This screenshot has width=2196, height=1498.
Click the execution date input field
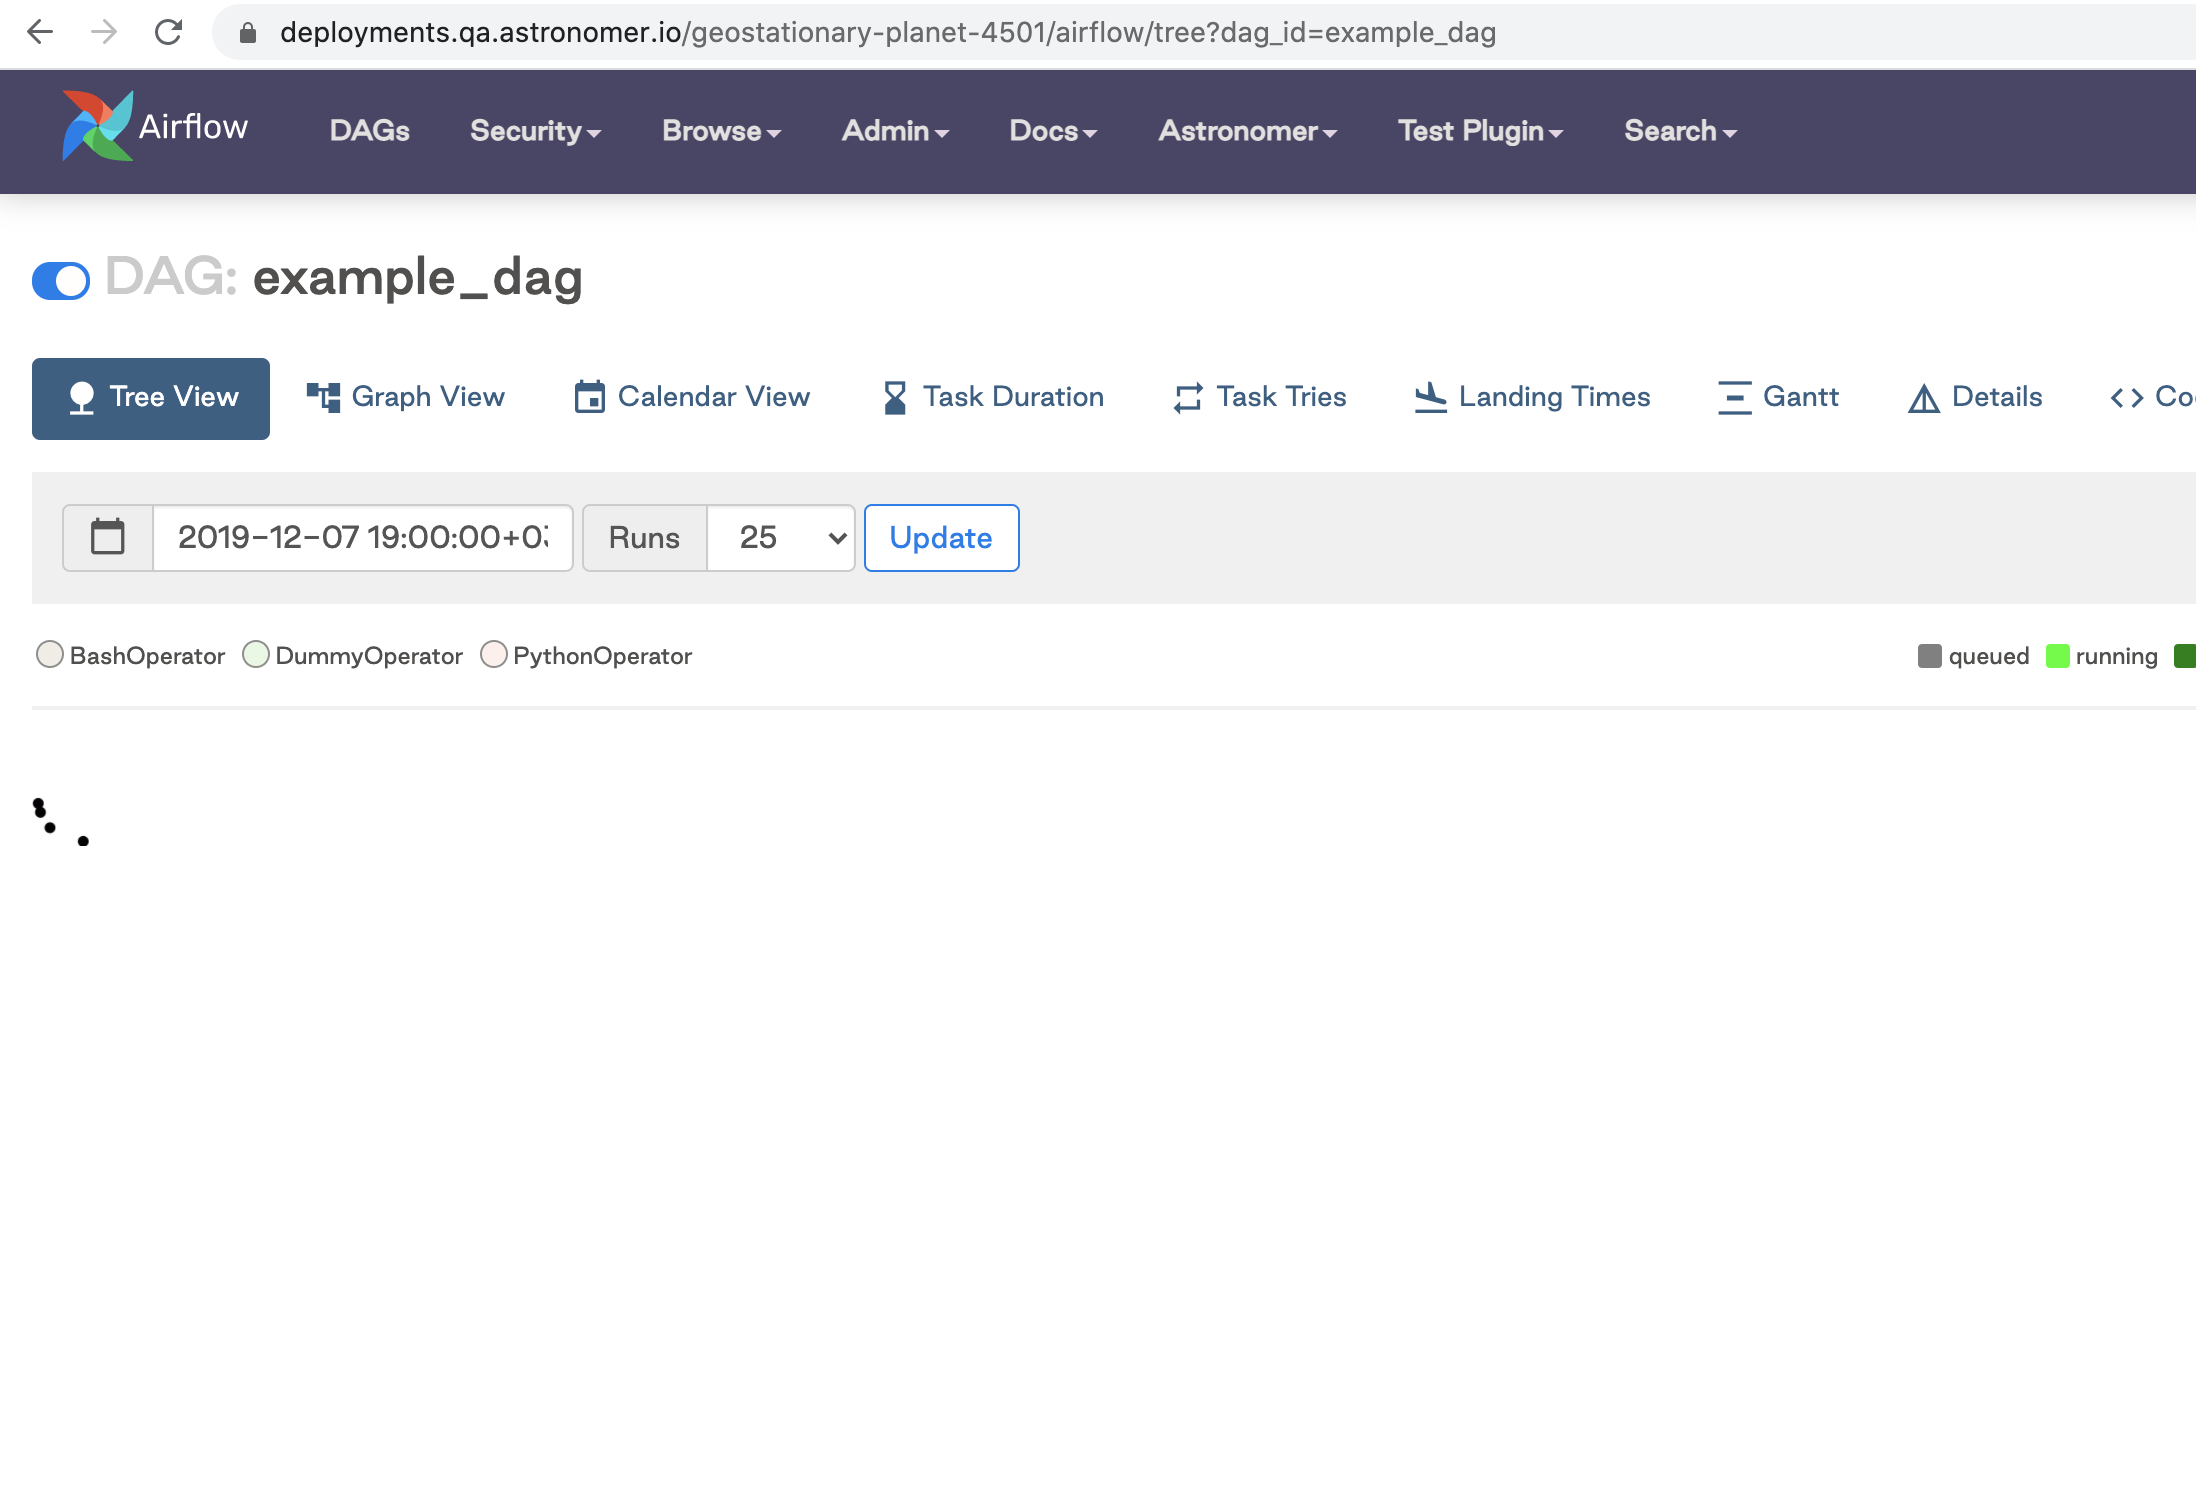point(363,538)
